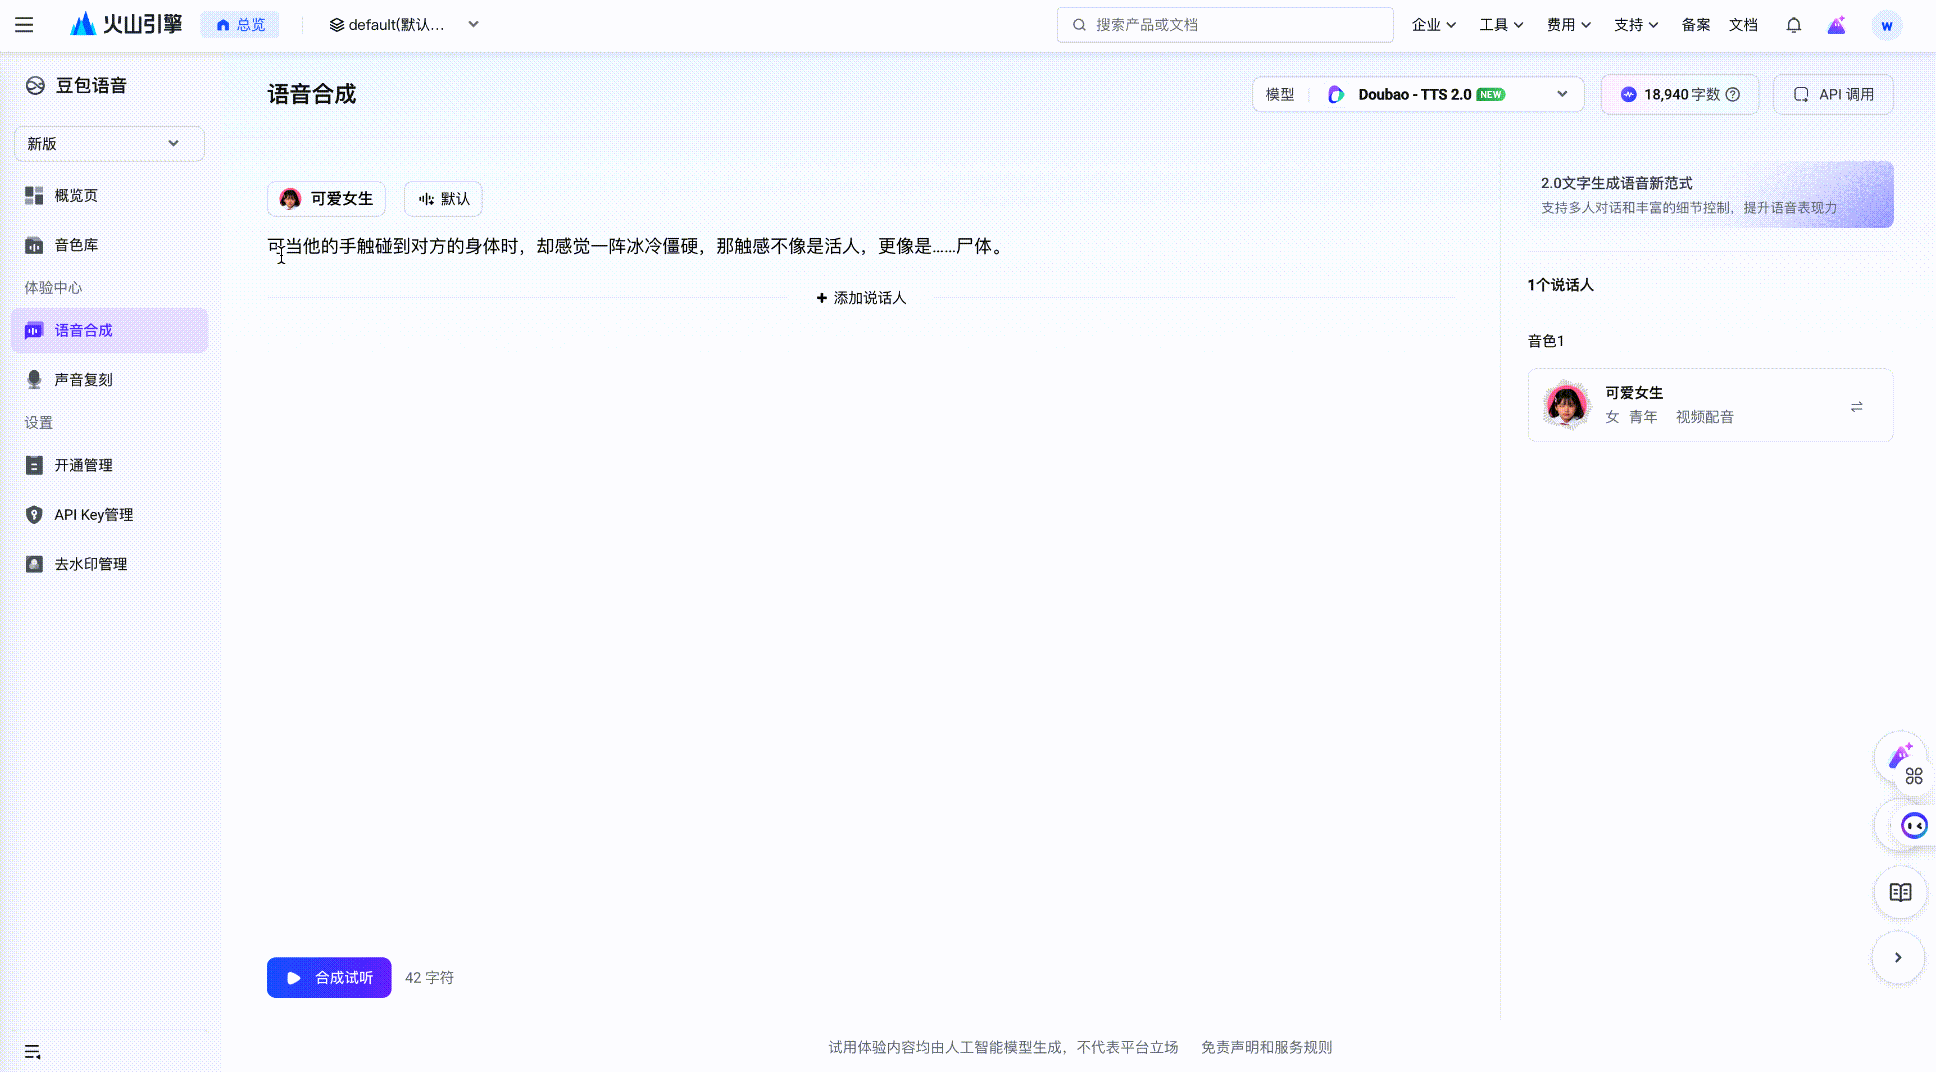This screenshot has width=1936, height=1072.
Task: Click the 18,940 字数 quota badge
Action: [1680, 95]
